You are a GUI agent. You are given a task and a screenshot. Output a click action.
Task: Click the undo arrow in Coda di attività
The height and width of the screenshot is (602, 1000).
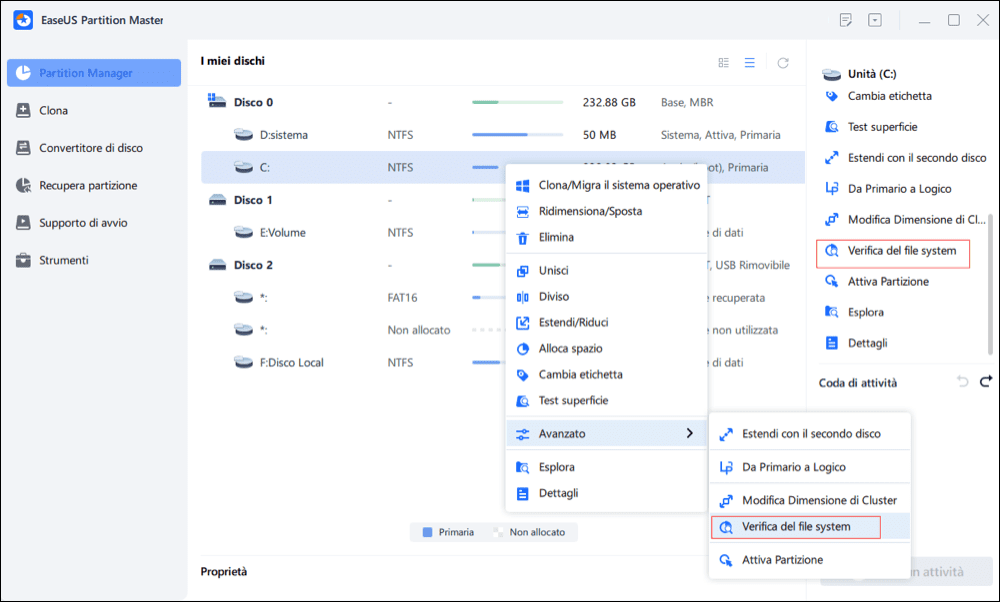pos(962,382)
